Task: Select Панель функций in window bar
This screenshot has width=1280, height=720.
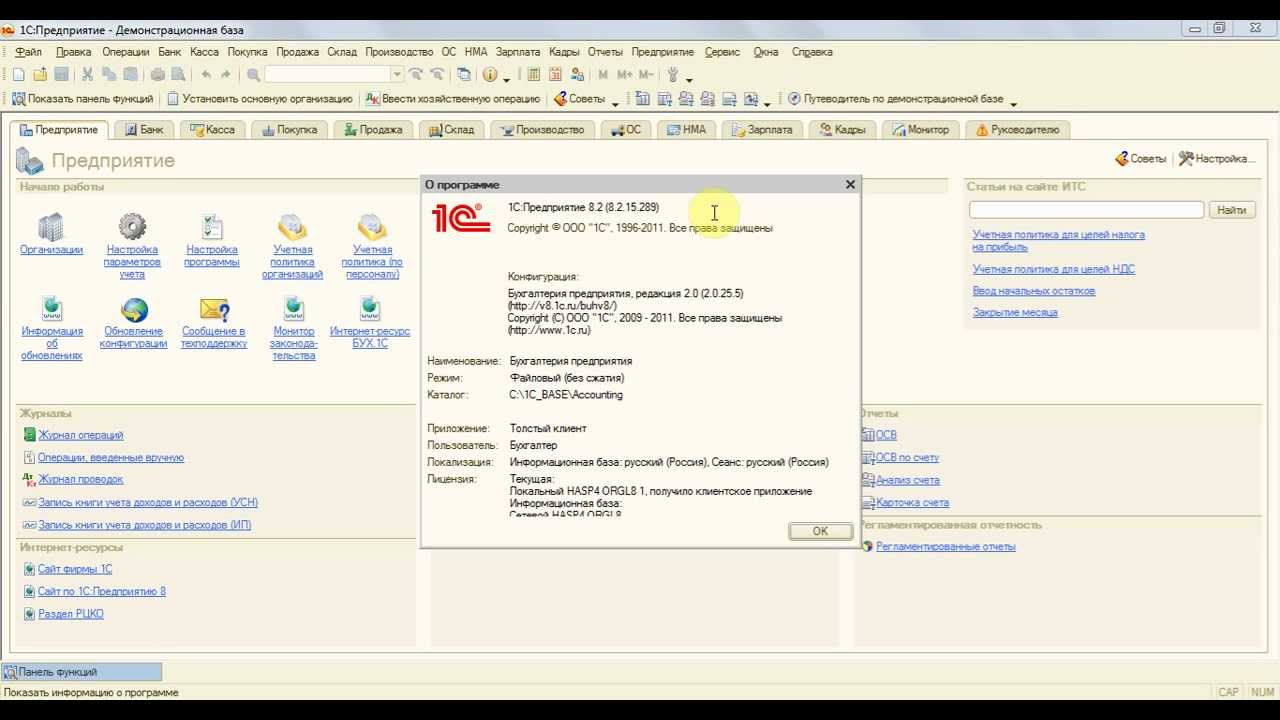Action: 81,672
